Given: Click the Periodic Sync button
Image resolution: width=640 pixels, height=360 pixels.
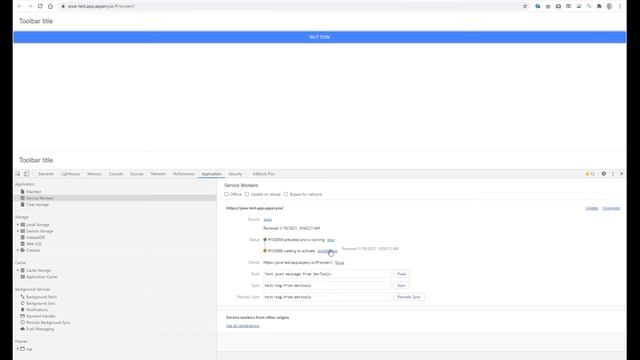Looking at the screenshot, I should point(409,297).
